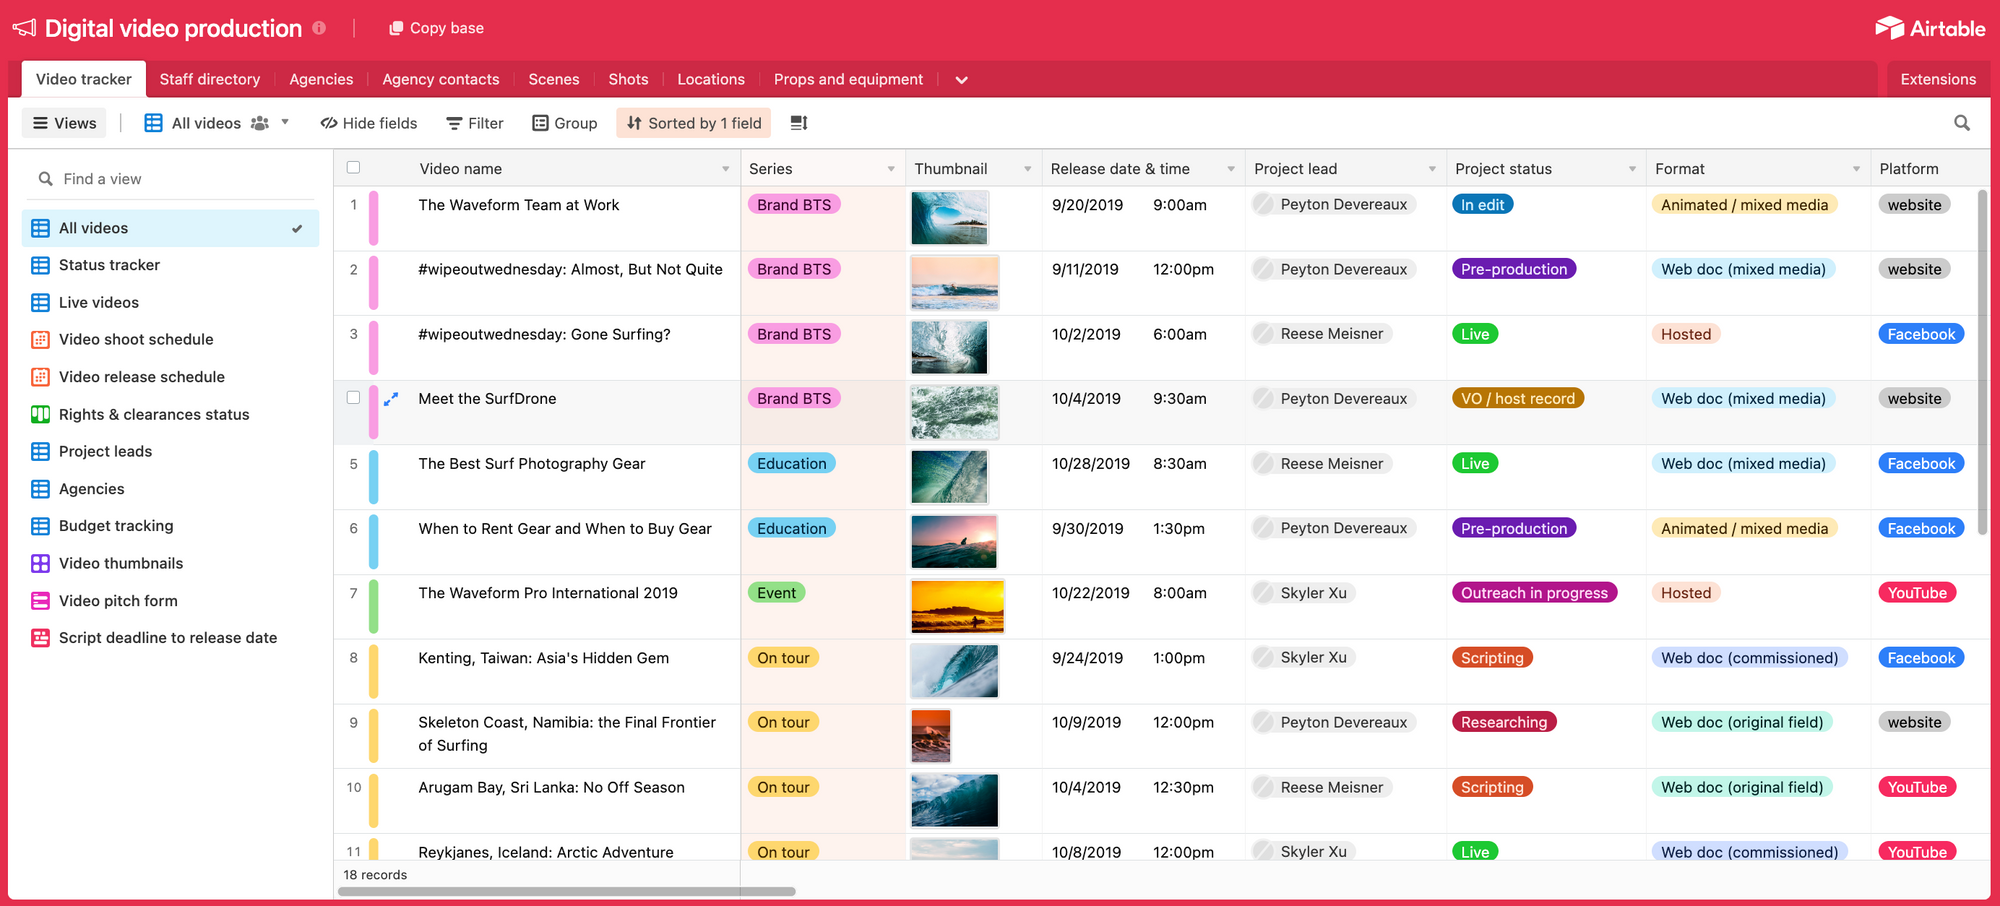Switch to Locations tab
The width and height of the screenshot is (2000, 906).
pyautogui.click(x=711, y=79)
